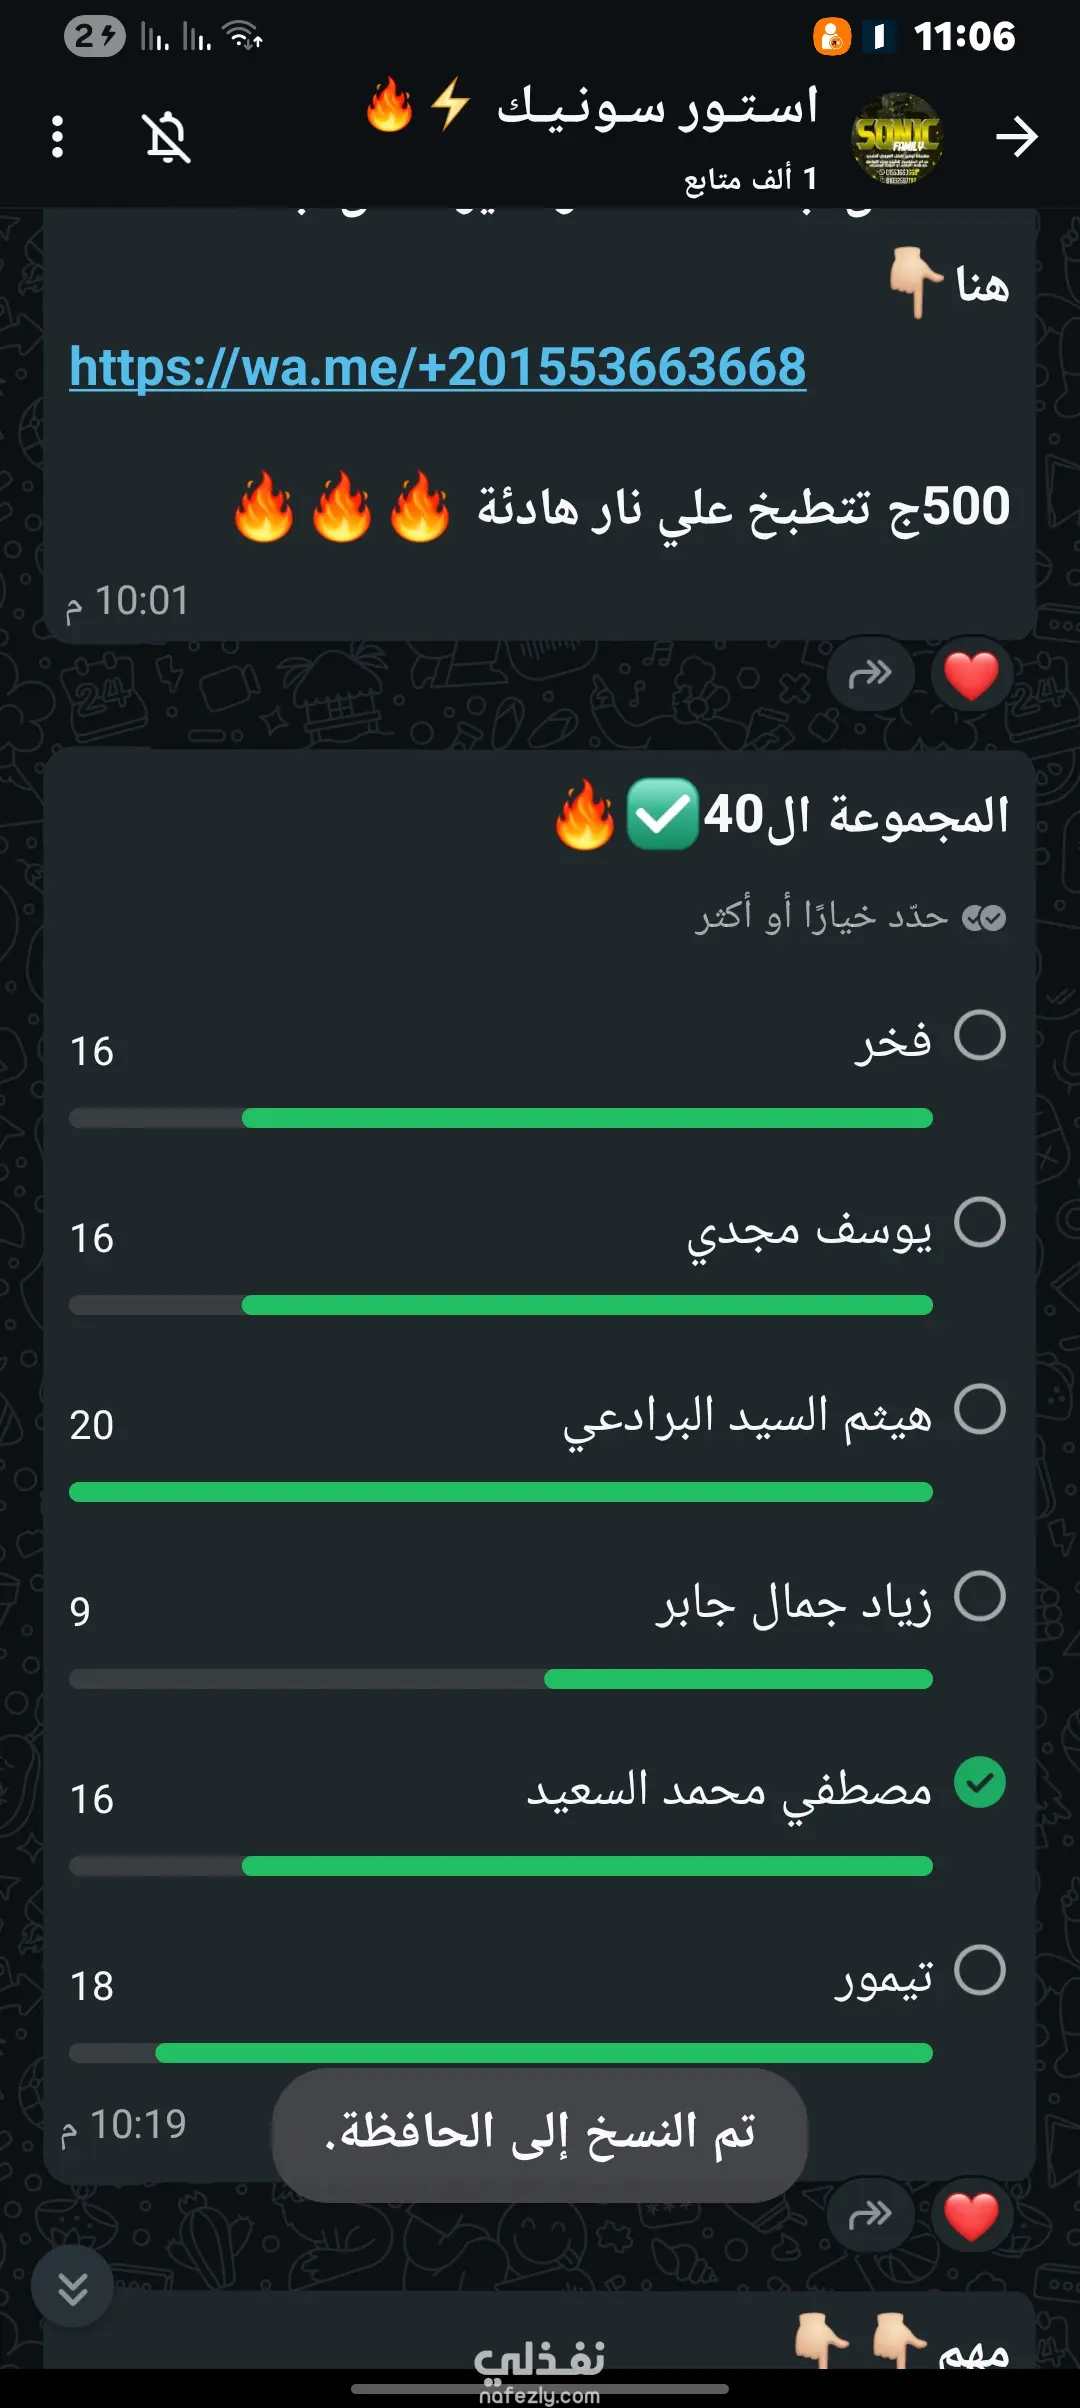This screenshot has height=2408, width=1080.
Task: Tap the back arrow in header
Action: coord(1017,137)
